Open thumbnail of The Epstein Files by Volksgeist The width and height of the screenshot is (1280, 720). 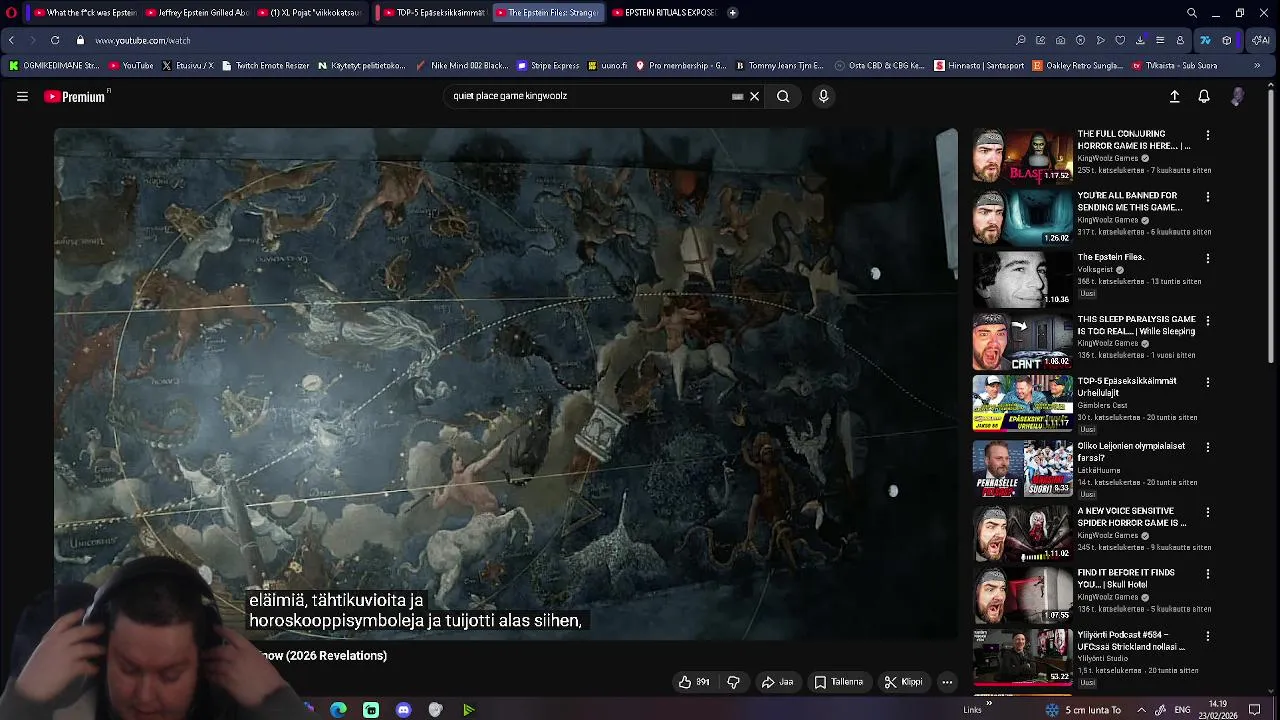coord(1022,279)
